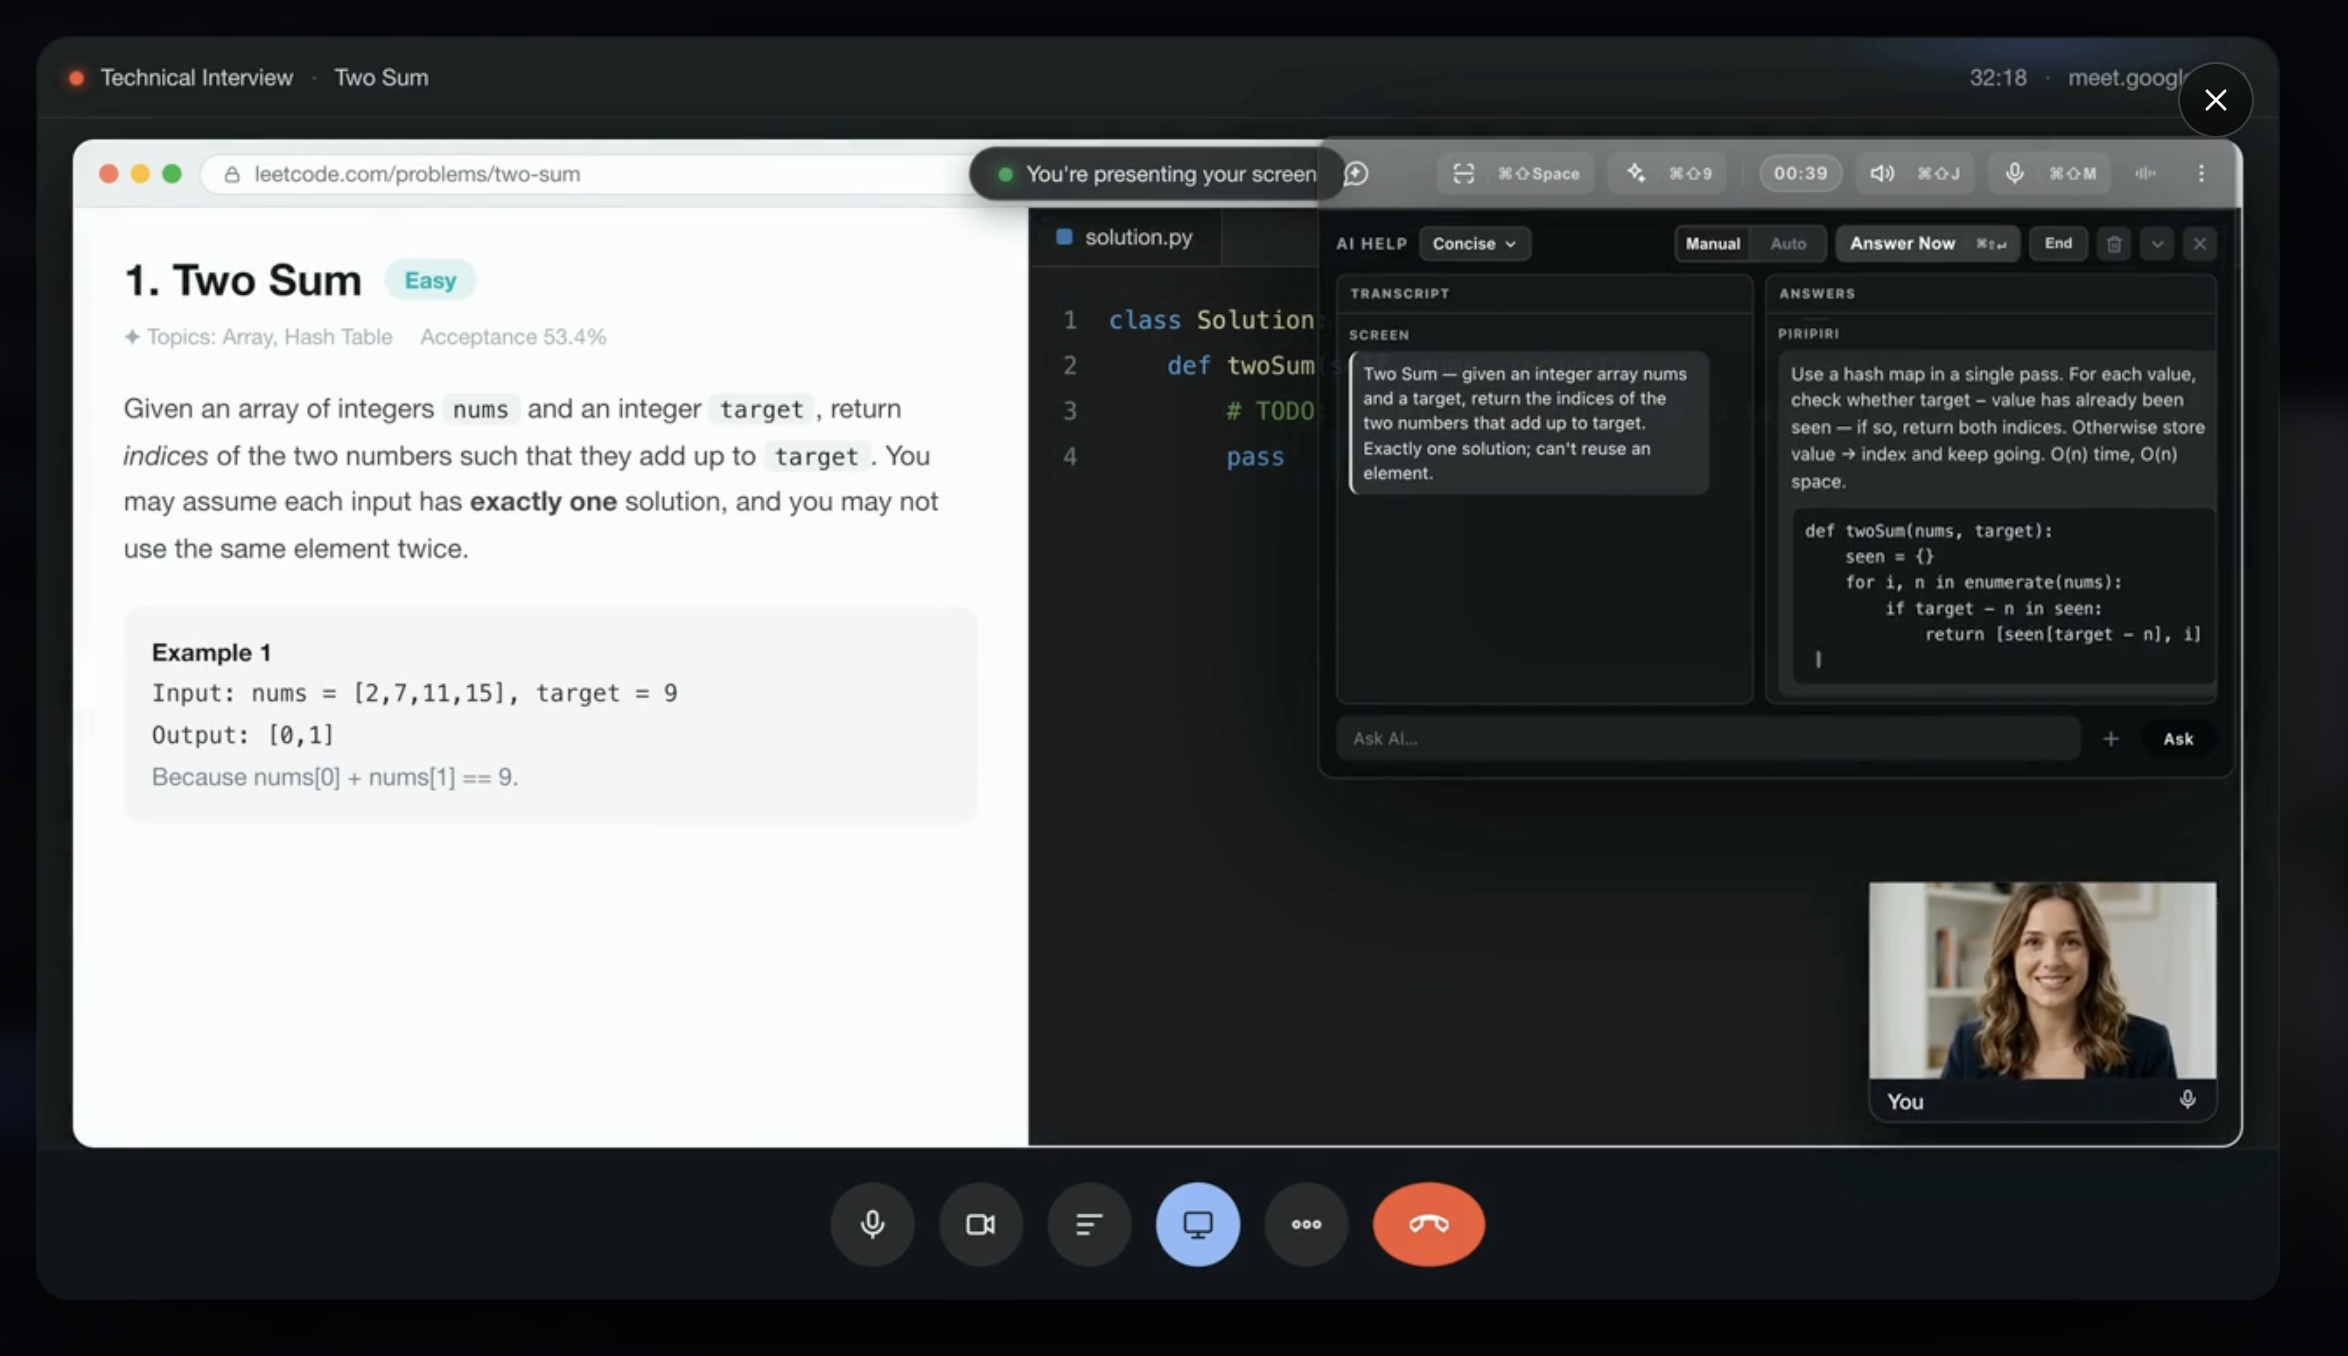
Task: Select Manual answer mode
Action: coord(1713,244)
